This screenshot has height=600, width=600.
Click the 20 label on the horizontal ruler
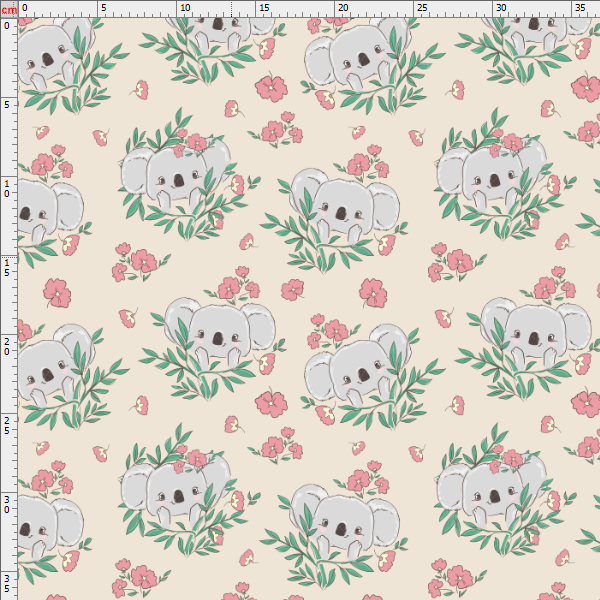coord(343,7)
